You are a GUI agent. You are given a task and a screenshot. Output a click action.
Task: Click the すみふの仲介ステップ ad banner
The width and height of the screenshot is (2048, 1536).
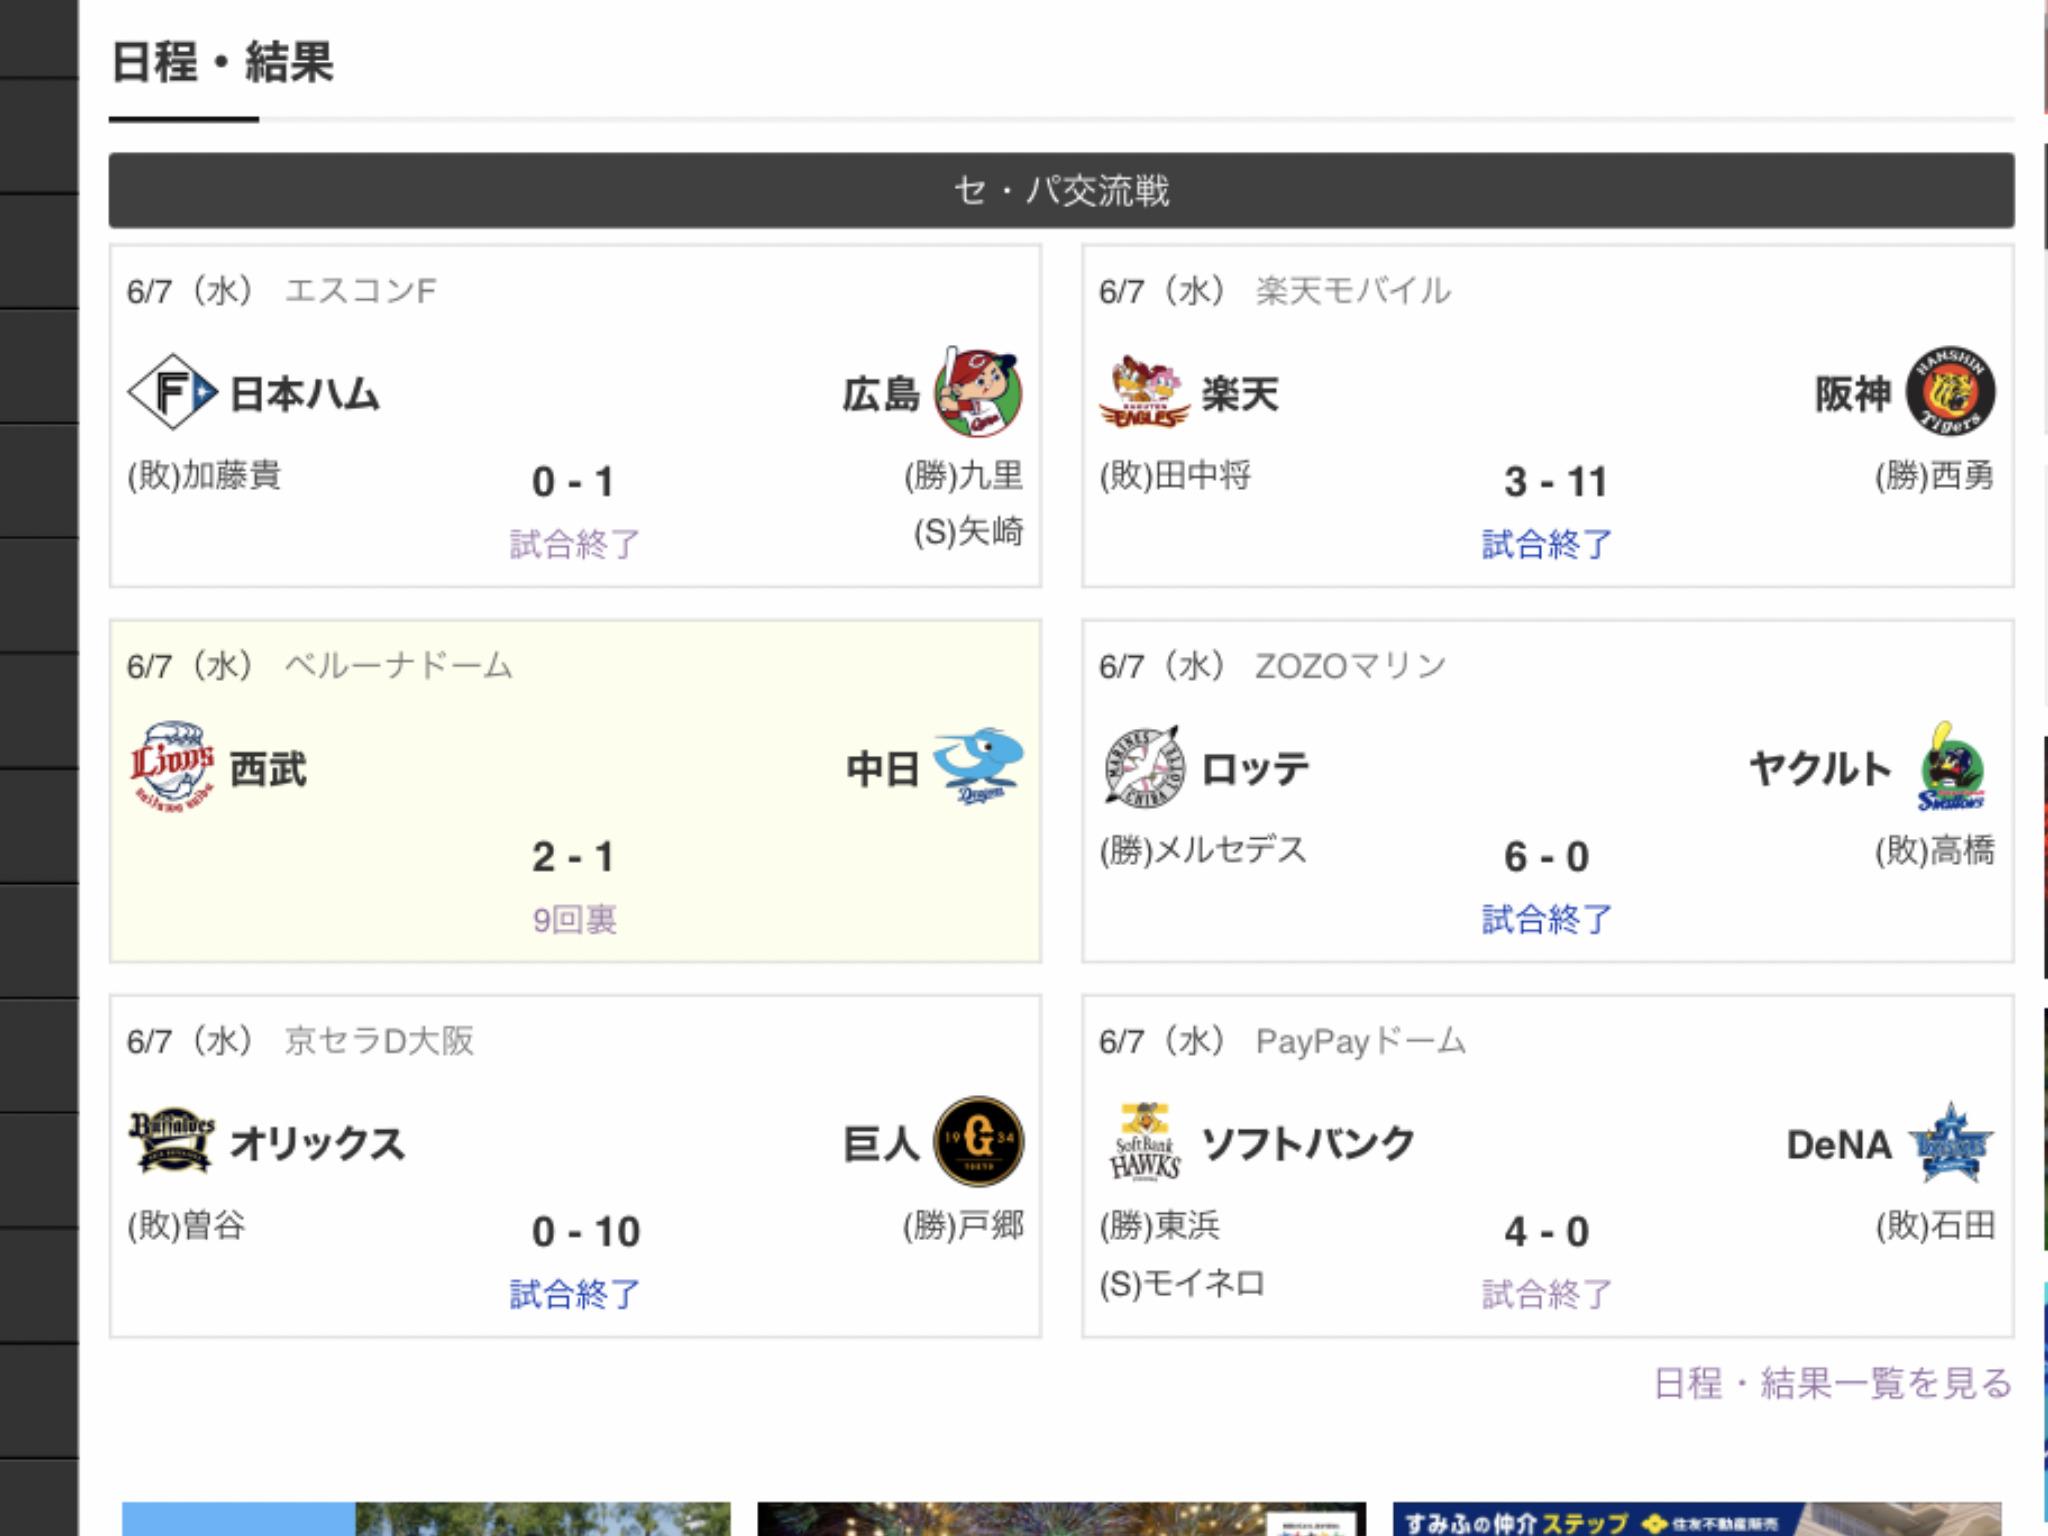point(1696,1520)
